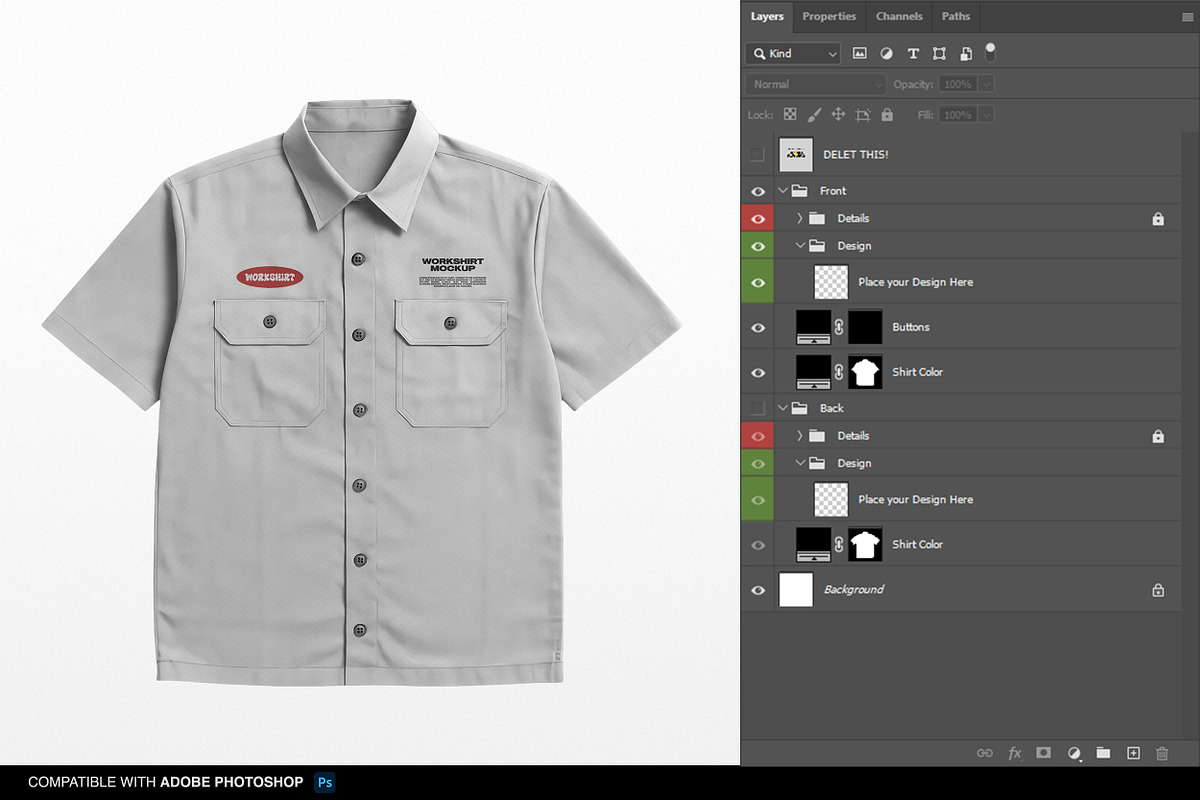Select the Back layer group name
Screen dimensions: 1200x800
coord(832,408)
